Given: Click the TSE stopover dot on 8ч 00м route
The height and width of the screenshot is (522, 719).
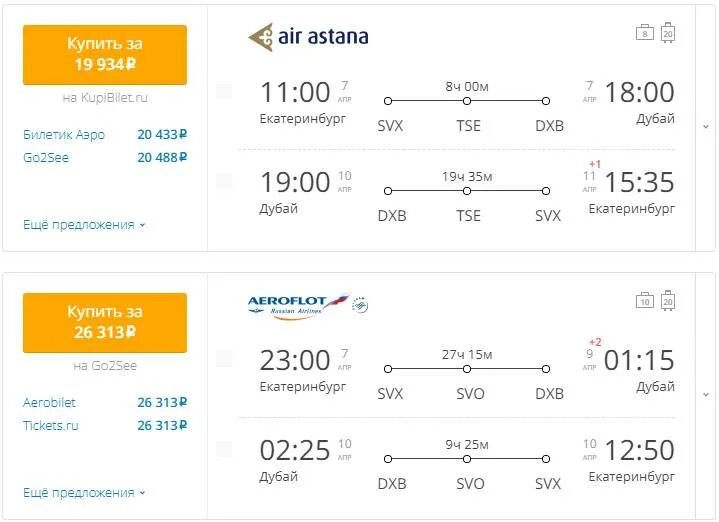Looking at the screenshot, I should point(468,101).
